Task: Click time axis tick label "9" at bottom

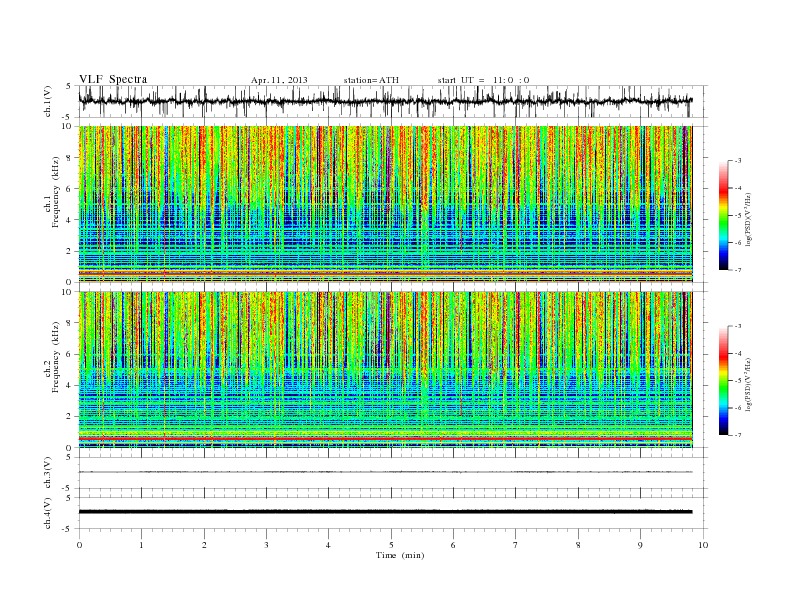Action: tap(640, 545)
